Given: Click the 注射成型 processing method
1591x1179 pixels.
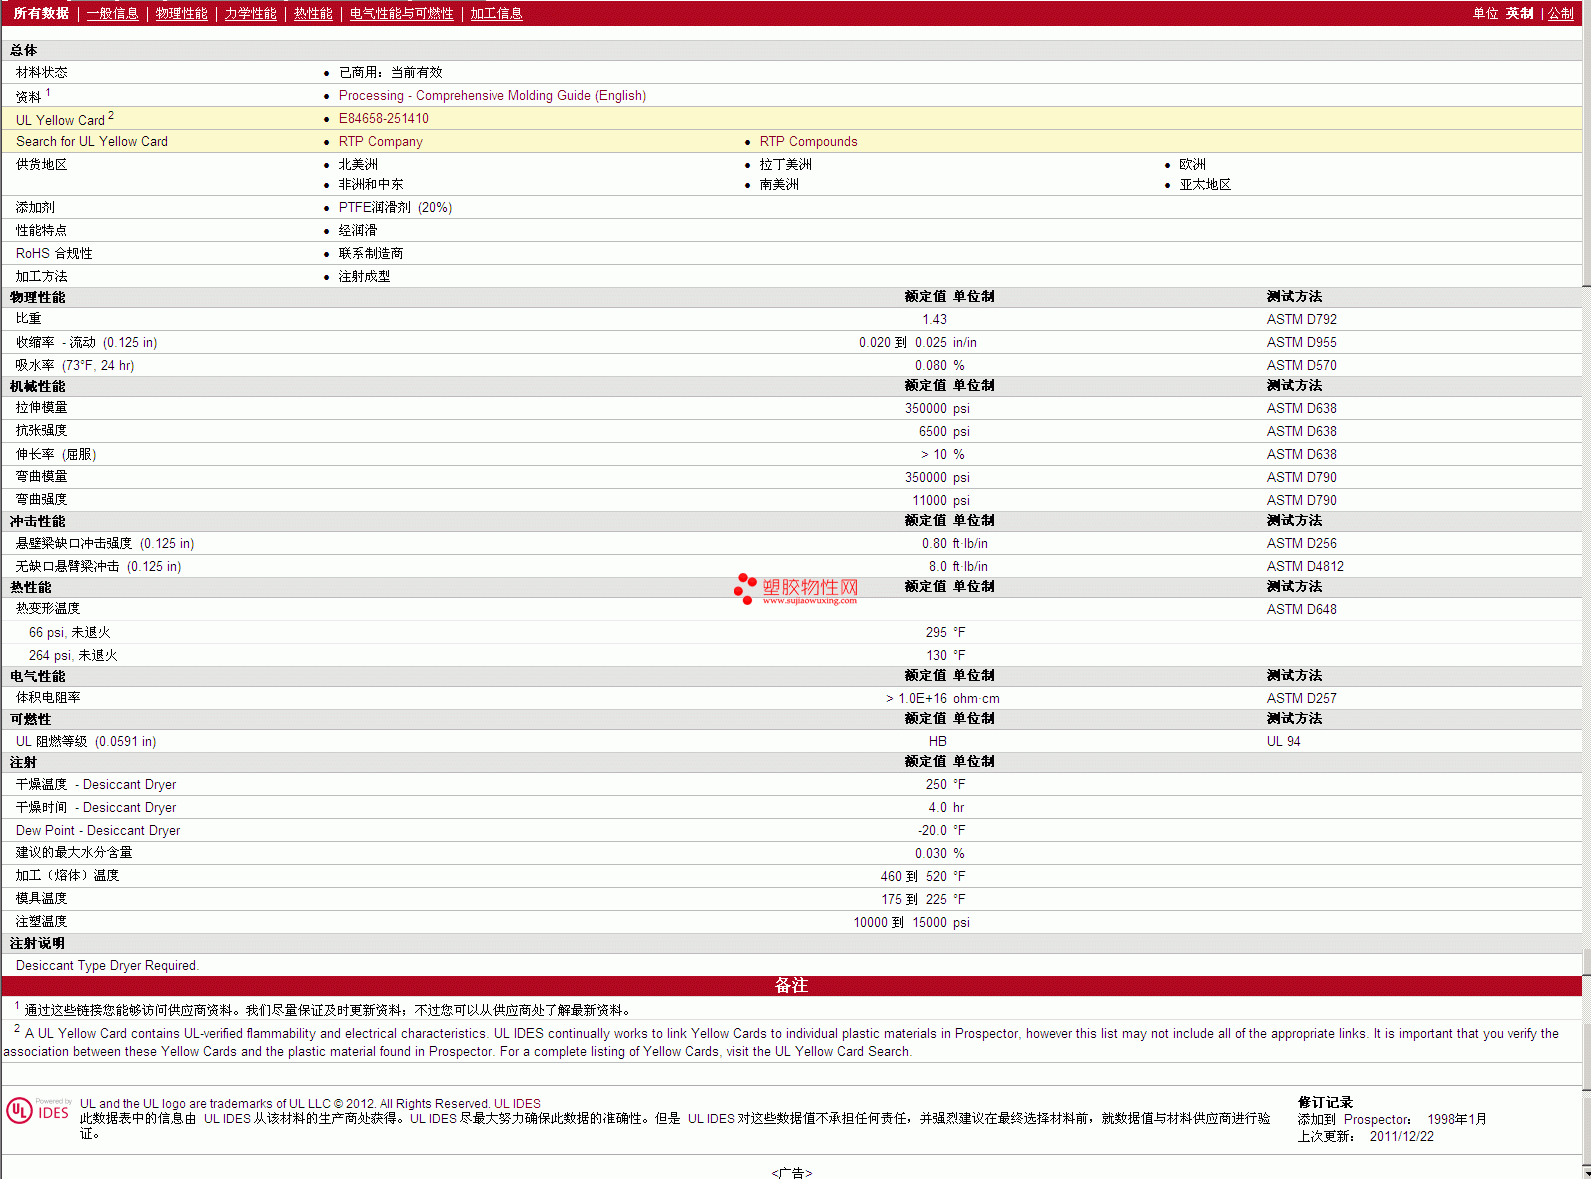Looking at the screenshot, I should click(364, 276).
